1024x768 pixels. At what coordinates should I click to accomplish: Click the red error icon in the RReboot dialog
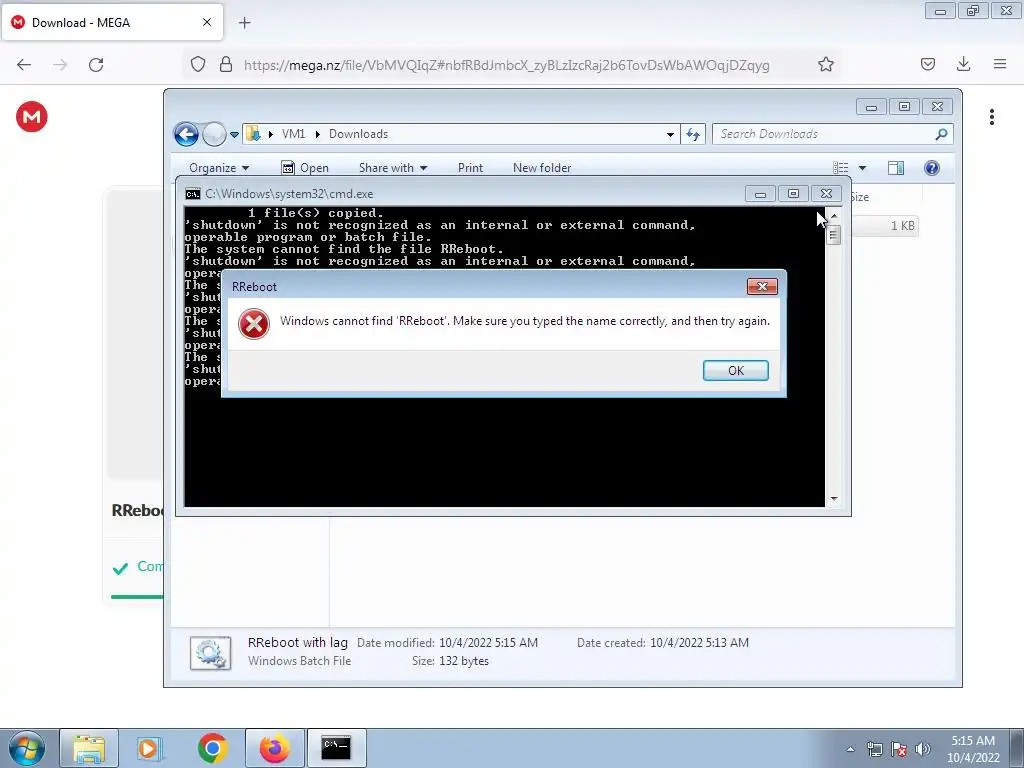click(254, 324)
